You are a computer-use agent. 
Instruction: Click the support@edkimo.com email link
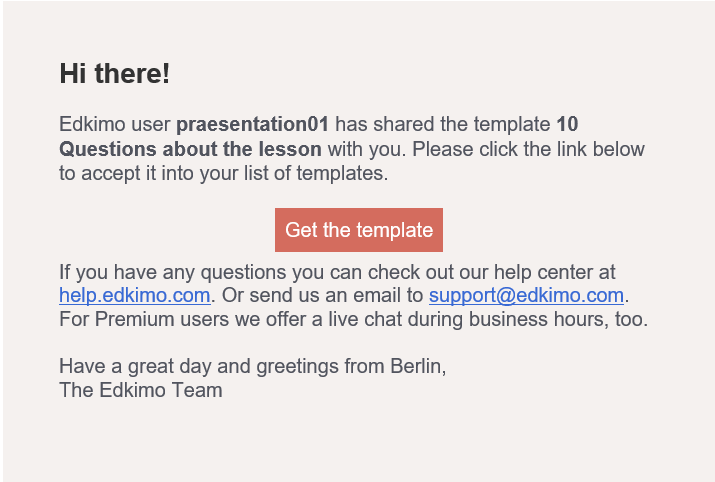pyautogui.click(x=526, y=295)
